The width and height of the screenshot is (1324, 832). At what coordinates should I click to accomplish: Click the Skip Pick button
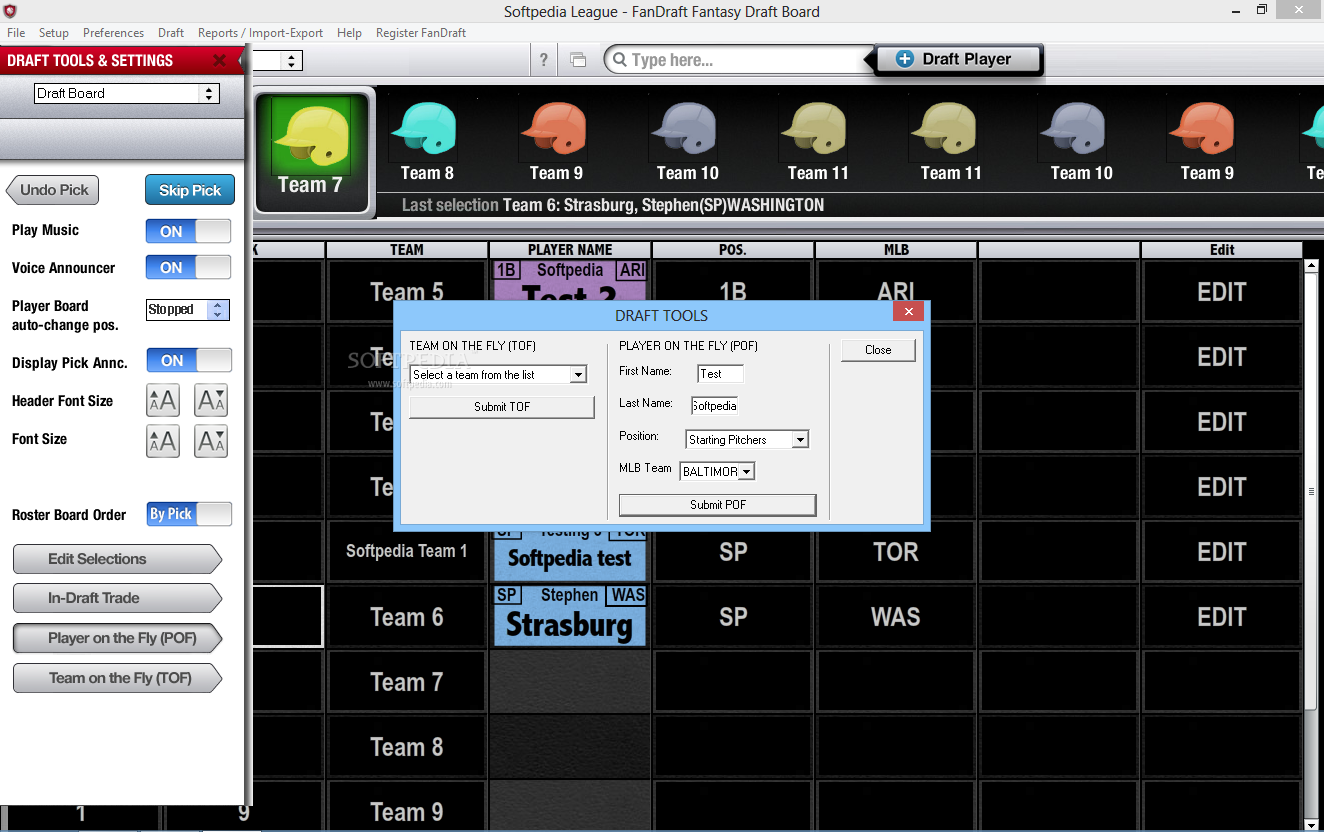tap(190, 190)
